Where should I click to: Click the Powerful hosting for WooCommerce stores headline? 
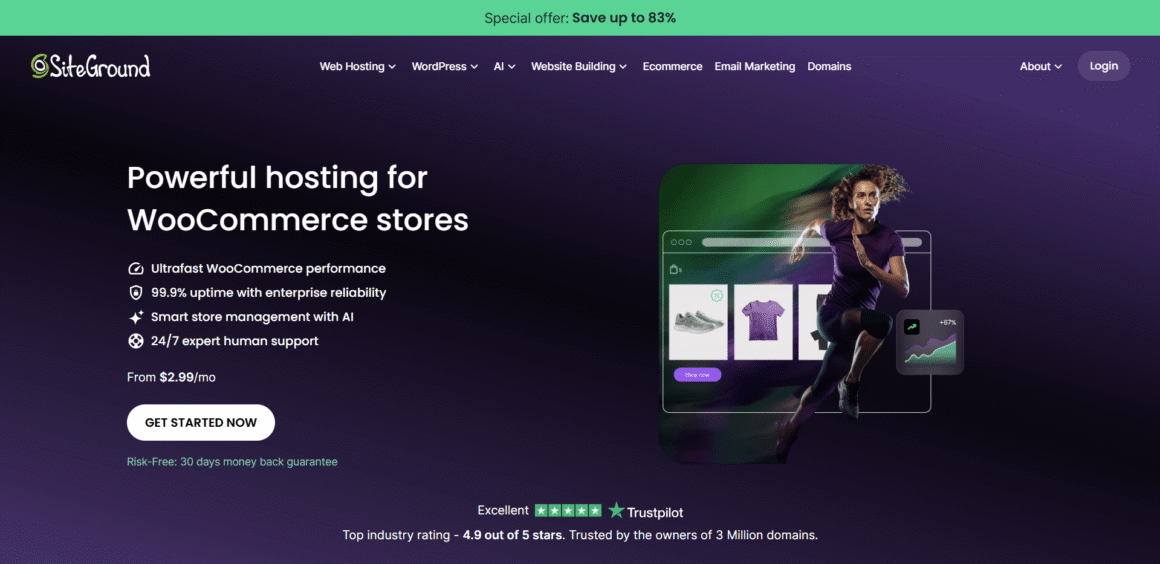tap(297, 199)
